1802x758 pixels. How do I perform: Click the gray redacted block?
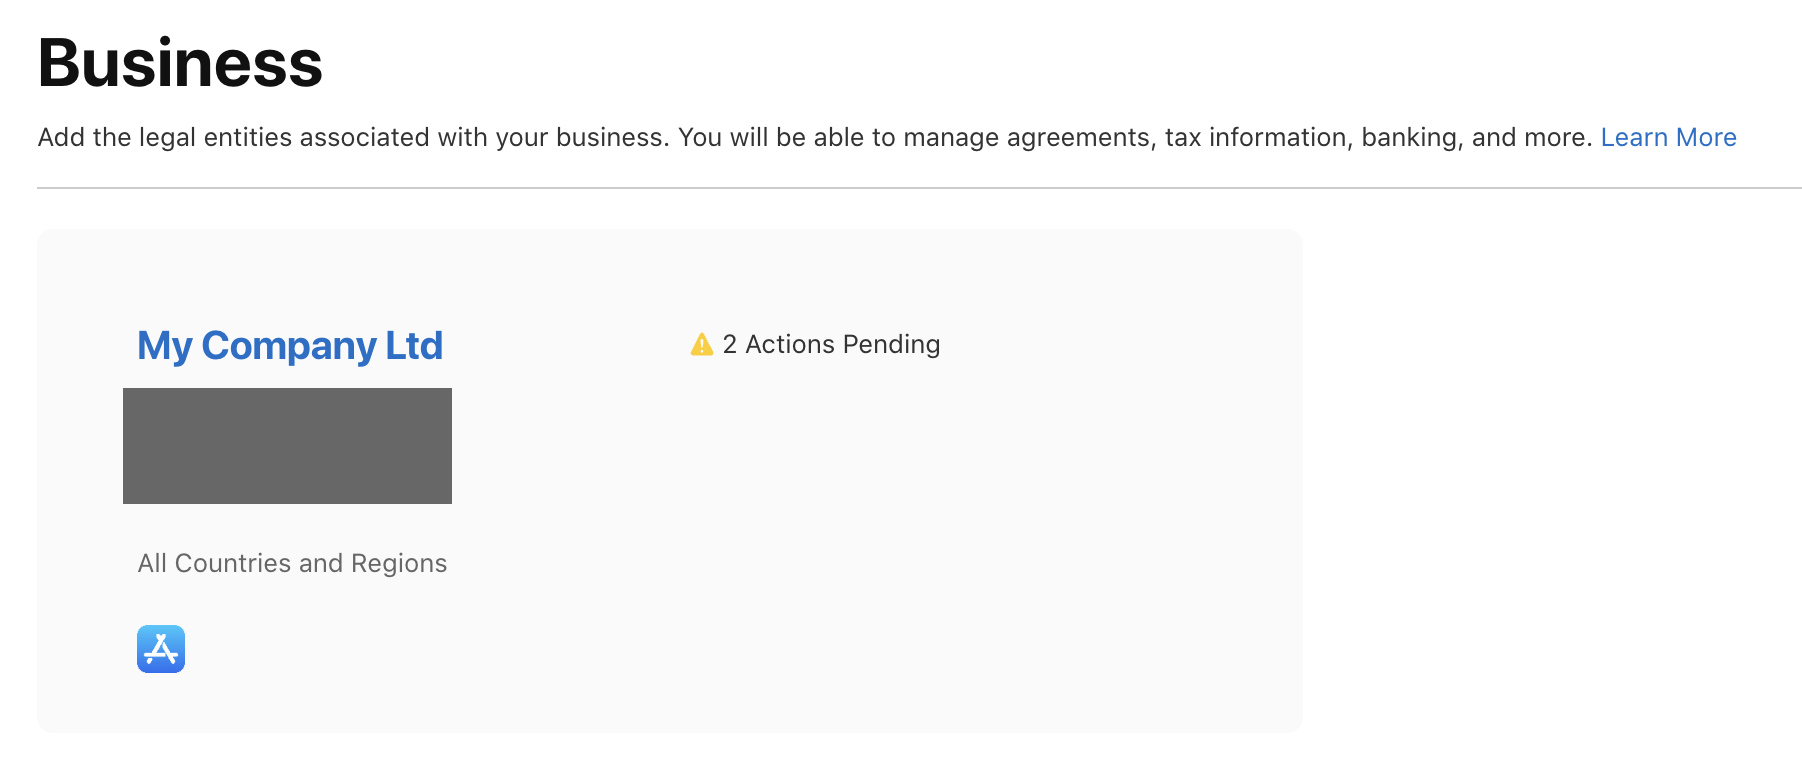coord(287,446)
